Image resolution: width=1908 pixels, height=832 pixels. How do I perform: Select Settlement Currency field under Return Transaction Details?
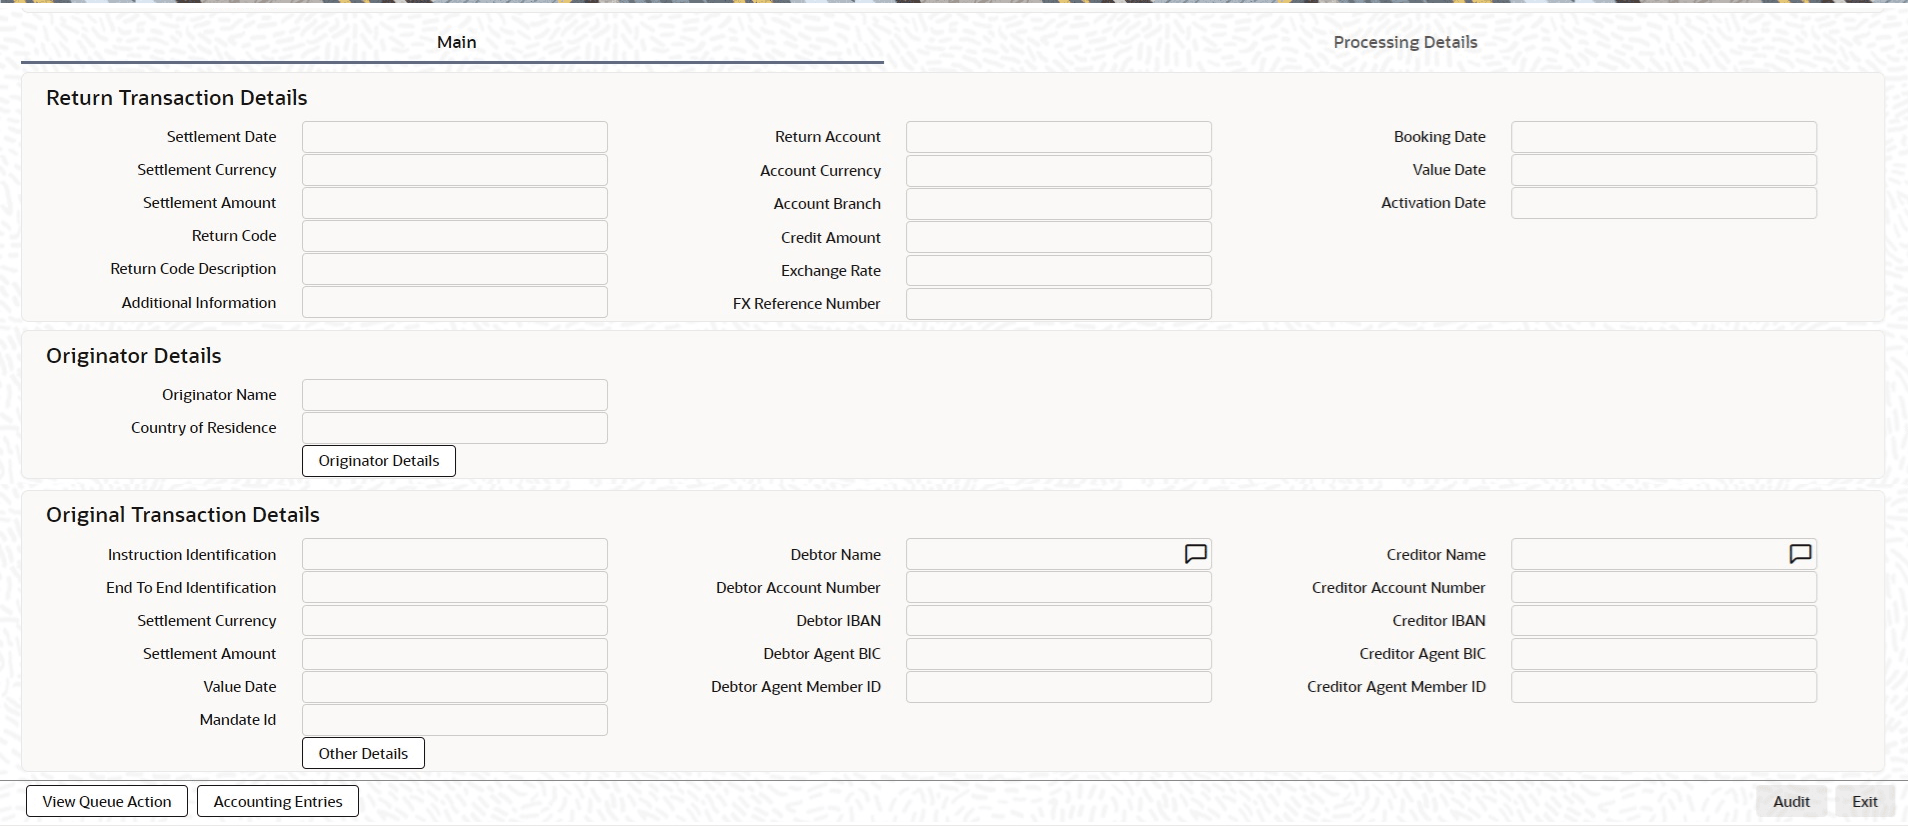[x=455, y=170]
